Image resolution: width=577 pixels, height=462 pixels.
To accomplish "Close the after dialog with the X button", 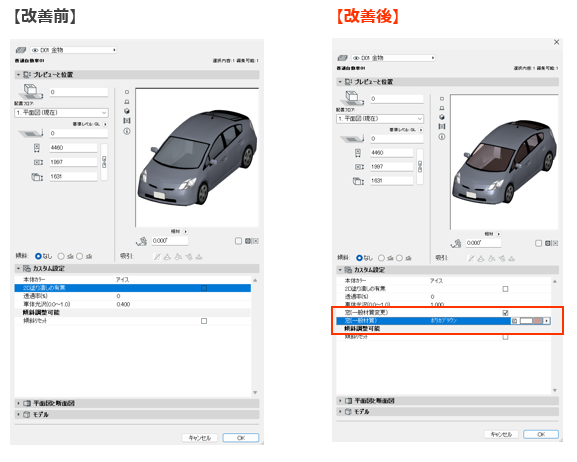I will tap(556, 42).
